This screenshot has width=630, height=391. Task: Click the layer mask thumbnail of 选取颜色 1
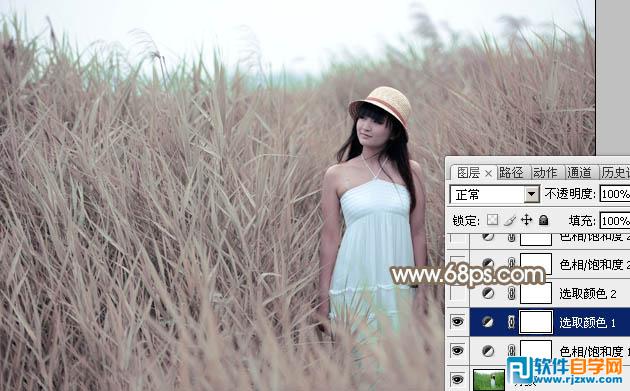point(536,322)
